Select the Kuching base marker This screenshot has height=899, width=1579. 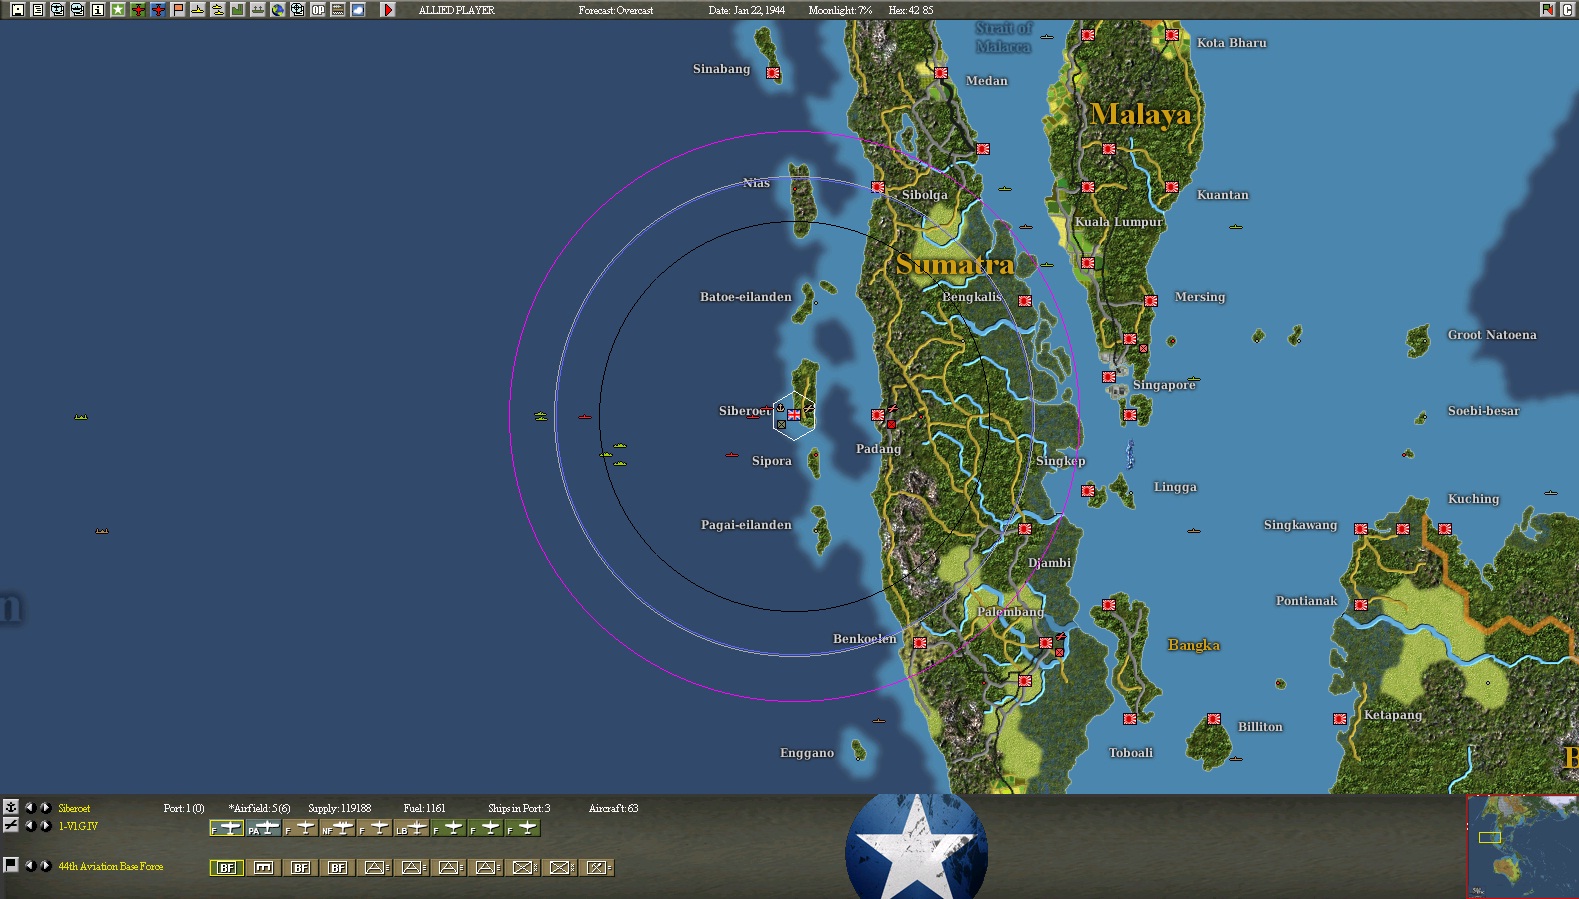1445,529
